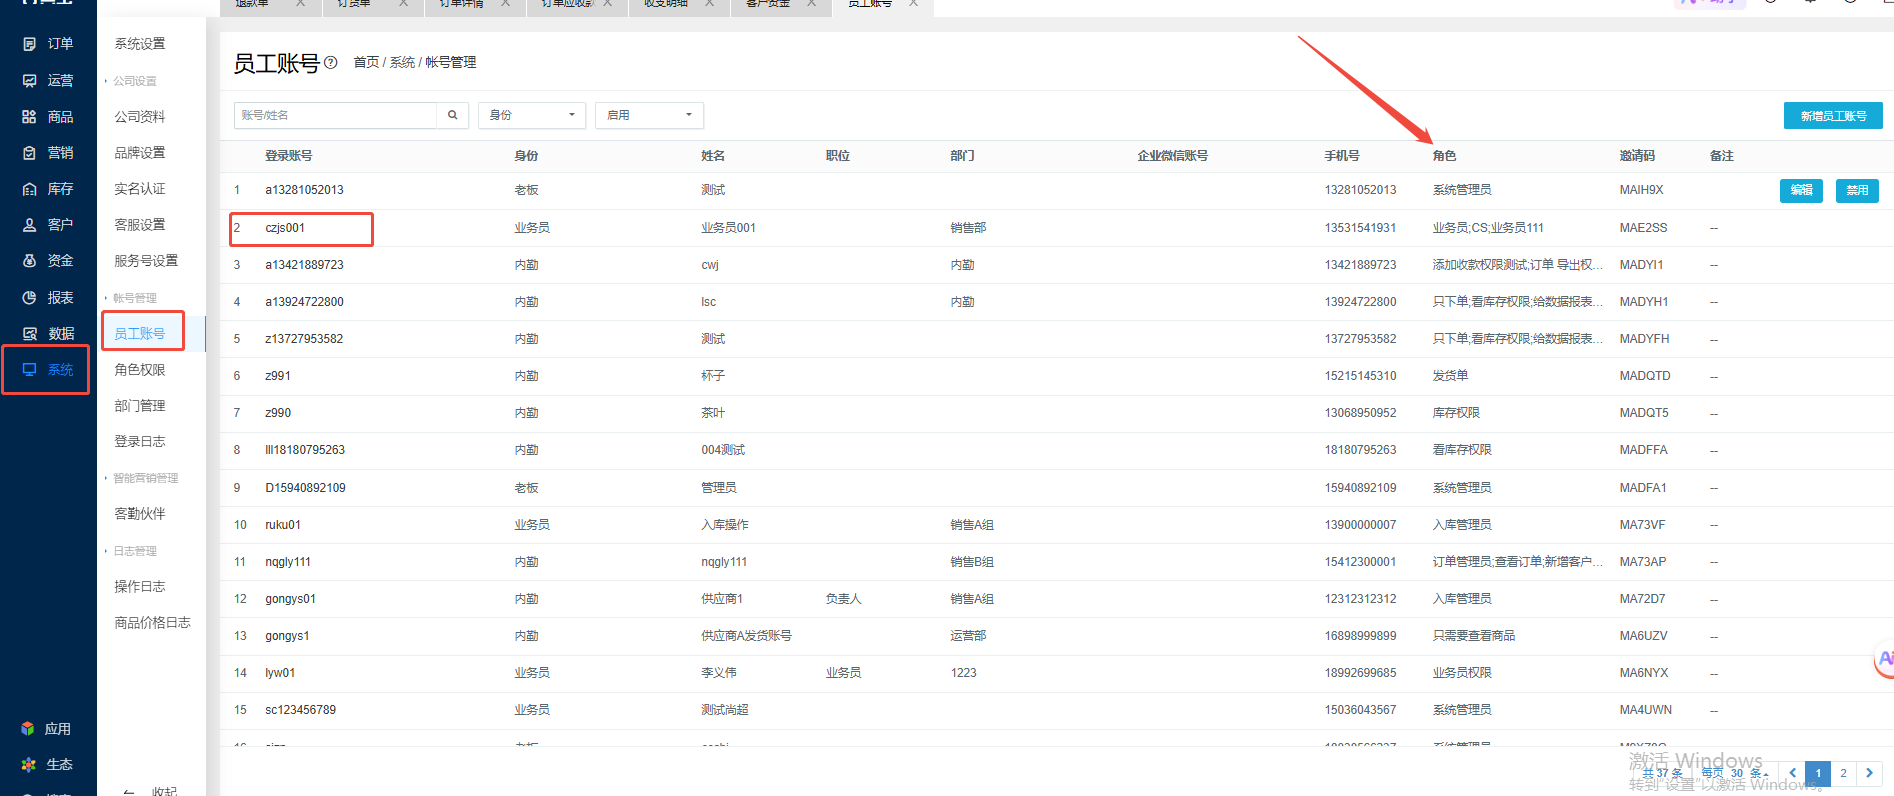Image resolution: width=1894 pixels, height=796 pixels.
Task: Open 操作日志 in the system menu
Action: pyautogui.click(x=140, y=587)
